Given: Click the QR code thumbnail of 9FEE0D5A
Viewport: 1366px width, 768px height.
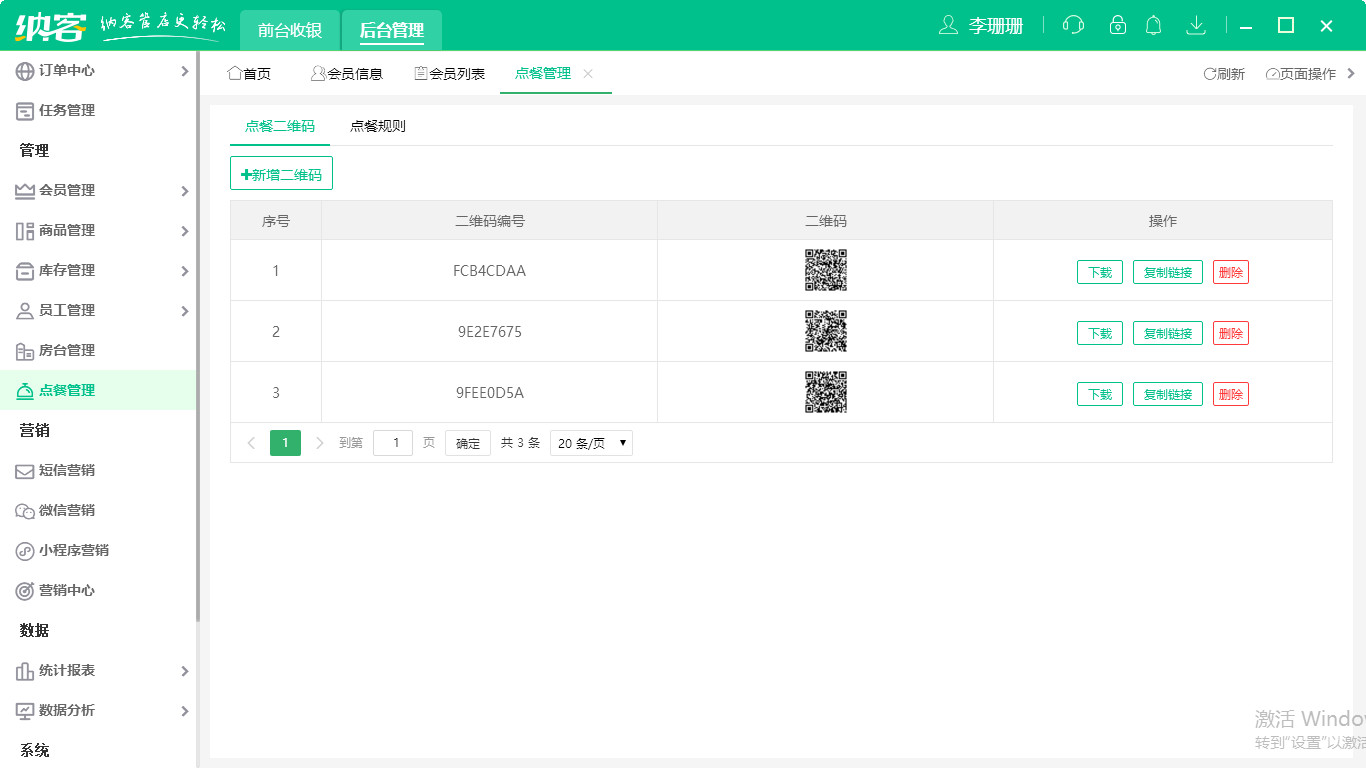Looking at the screenshot, I should (826, 392).
